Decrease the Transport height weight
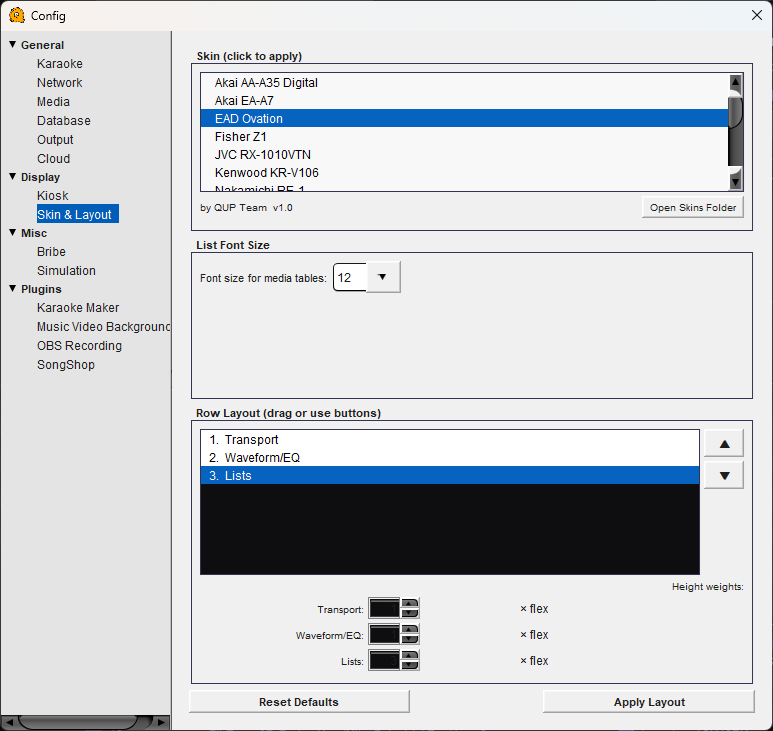This screenshot has height=731, width=773. [x=410, y=613]
